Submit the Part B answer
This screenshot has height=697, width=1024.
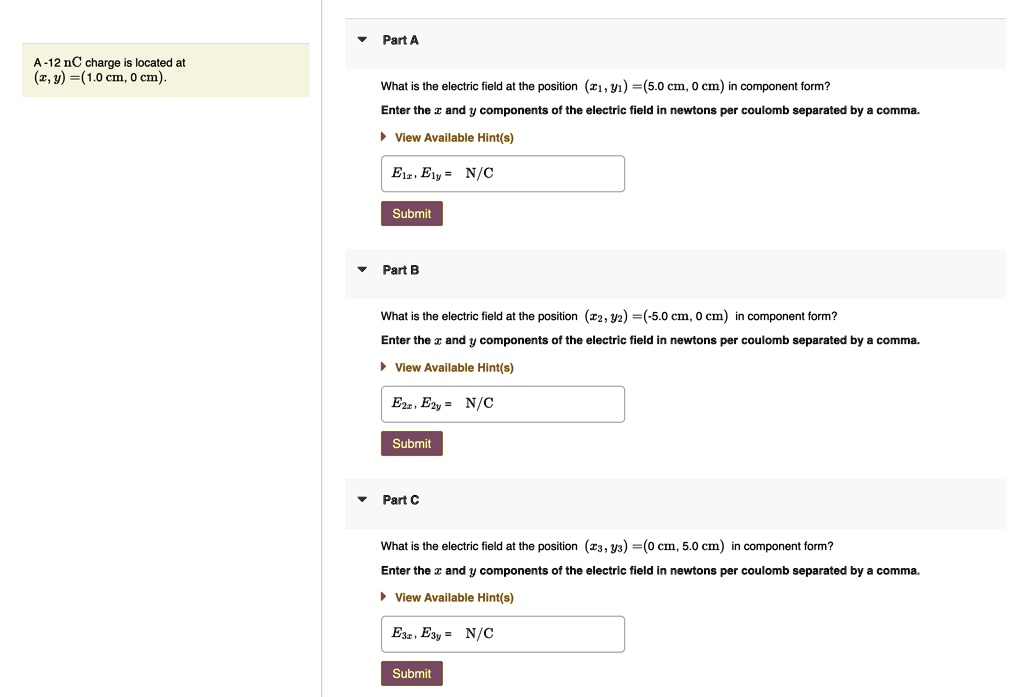tap(411, 444)
